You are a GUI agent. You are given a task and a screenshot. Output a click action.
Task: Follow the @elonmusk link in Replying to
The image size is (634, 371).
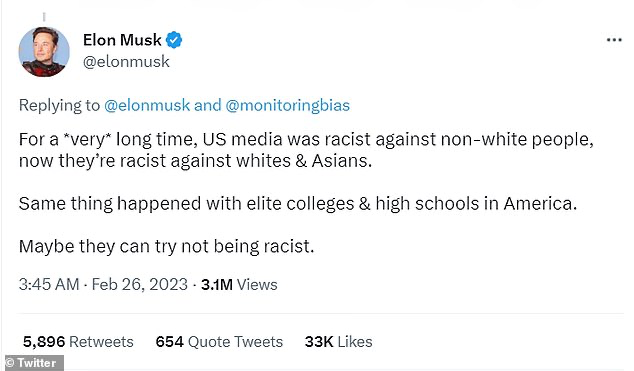tap(147, 105)
